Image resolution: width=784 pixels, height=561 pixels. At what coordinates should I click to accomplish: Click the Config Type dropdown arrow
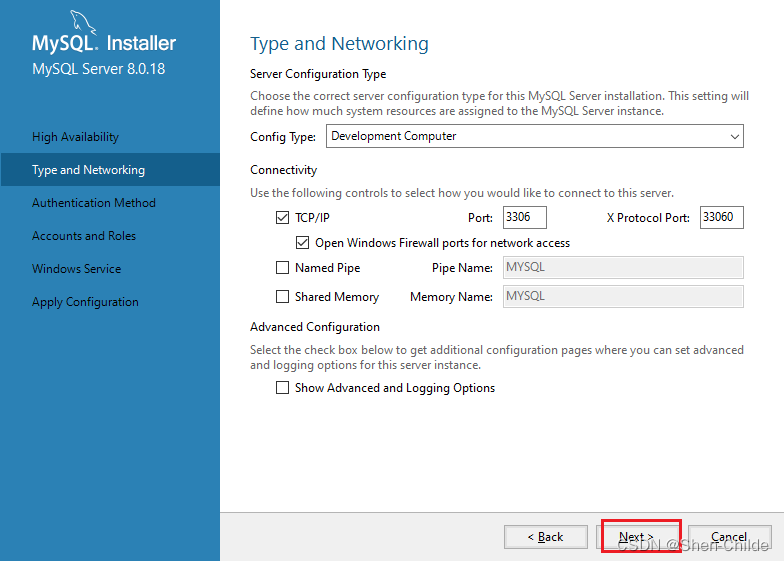click(734, 136)
